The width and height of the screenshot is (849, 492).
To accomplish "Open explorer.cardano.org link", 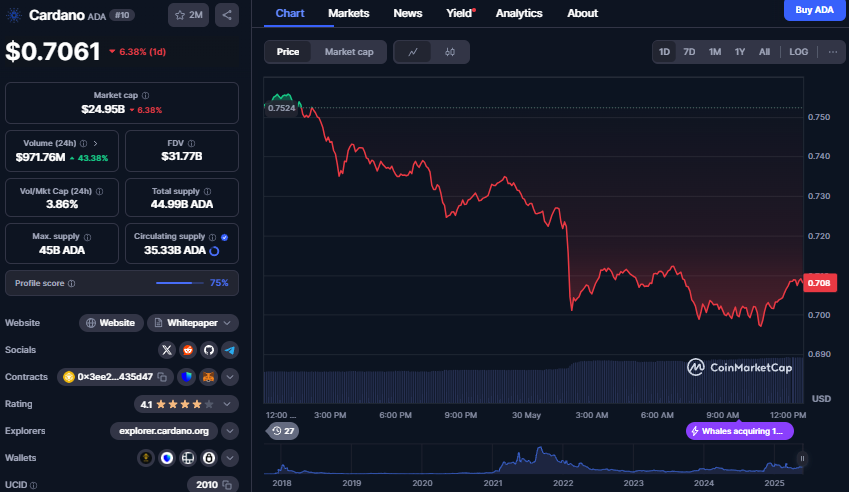I will 164,431.
